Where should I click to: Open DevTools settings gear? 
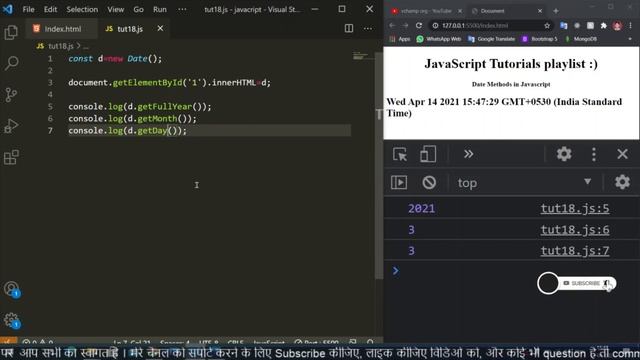(564, 154)
